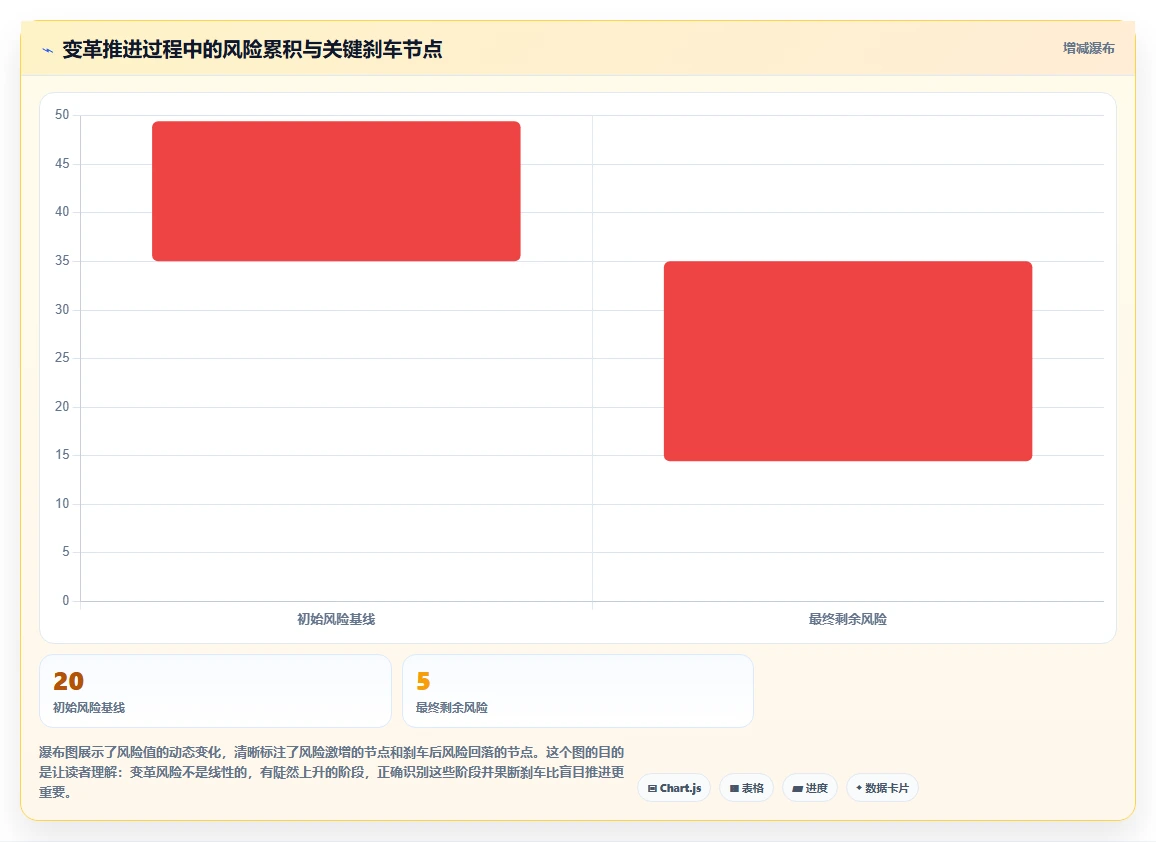The width and height of the screenshot is (1156, 842).
Task: Click the lightning icon beside the chart title
Action: (48, 50)
